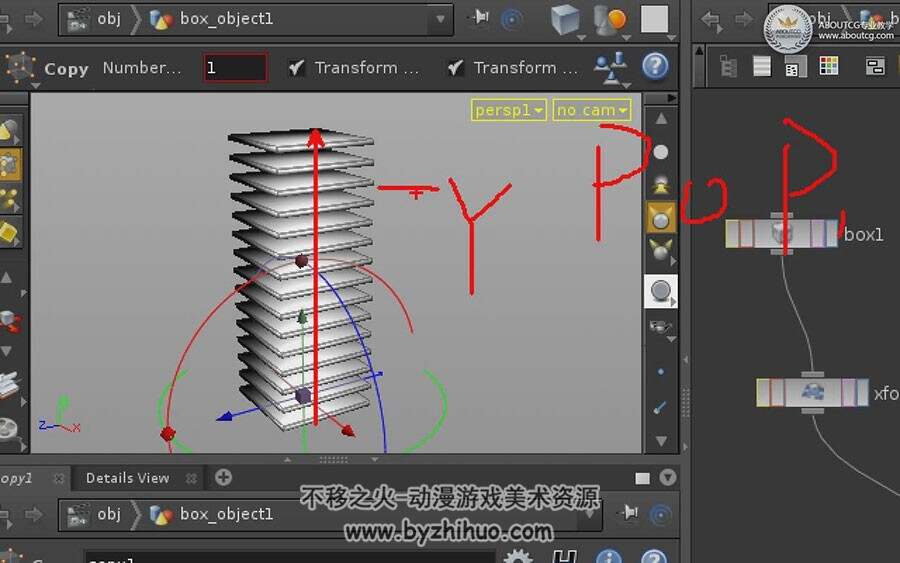Open the persp1 viewport dropdown
900x563 pixels.
click(x=509, y=110)
